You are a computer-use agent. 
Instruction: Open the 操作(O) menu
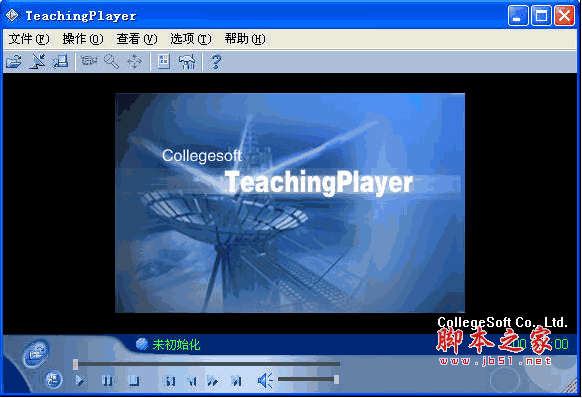pos(82,39)
